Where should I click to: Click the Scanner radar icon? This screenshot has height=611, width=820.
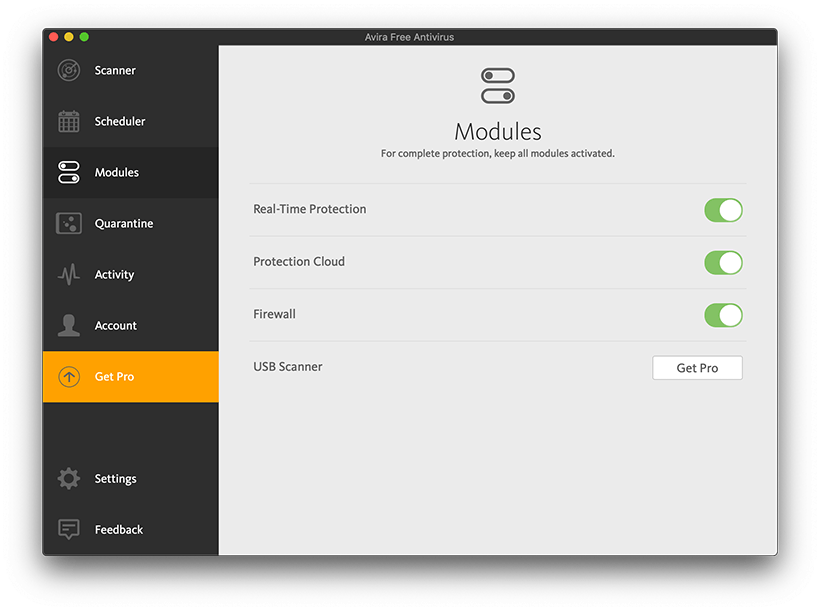pos(69,70)
